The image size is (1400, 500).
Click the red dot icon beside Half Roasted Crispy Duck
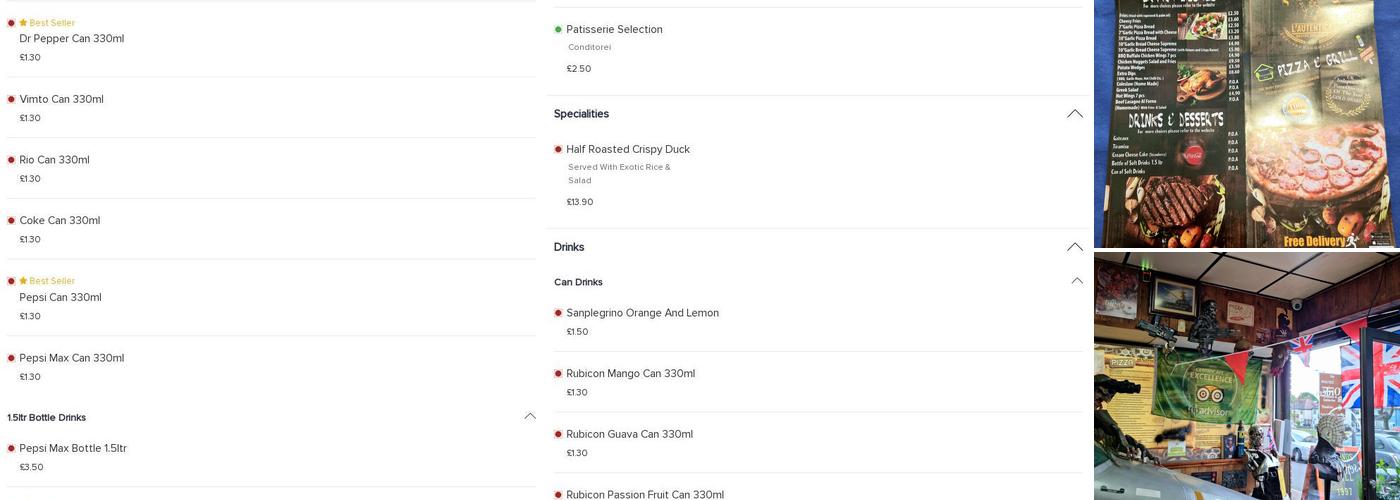pos(558,149)
